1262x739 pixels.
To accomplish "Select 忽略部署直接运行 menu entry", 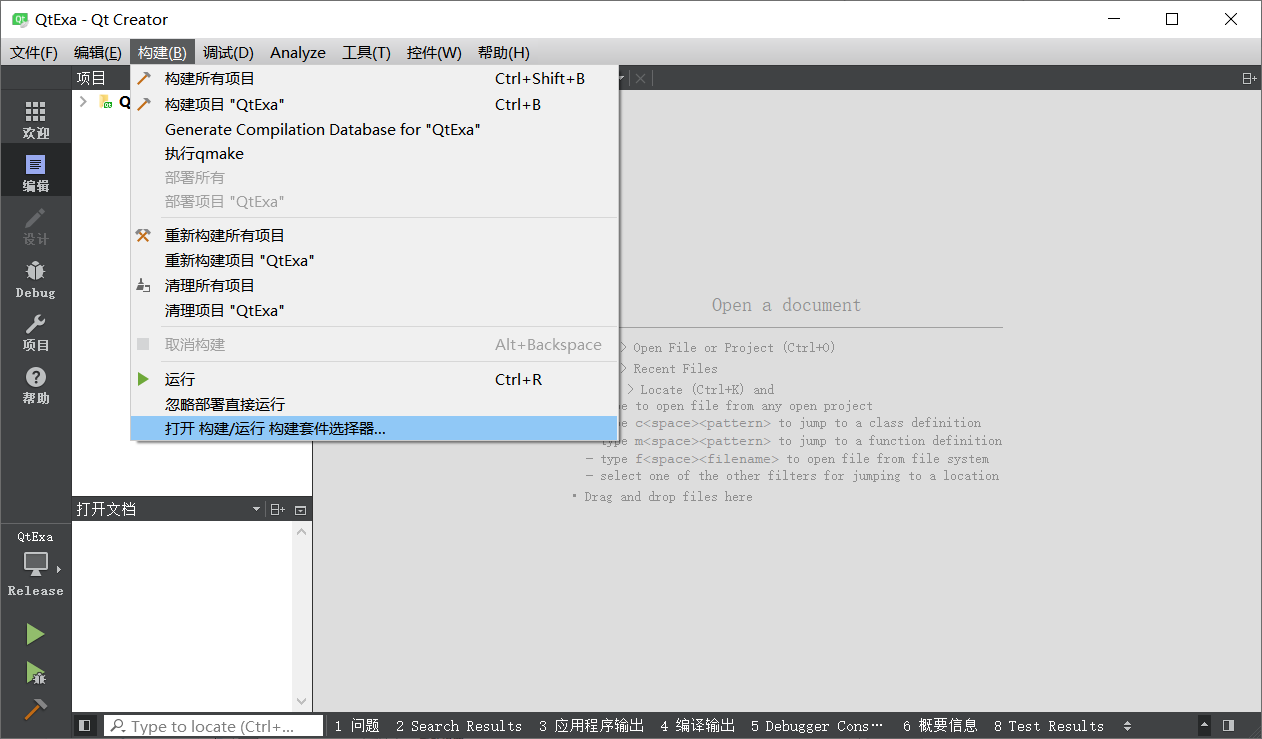I will (x=374, y=405).
